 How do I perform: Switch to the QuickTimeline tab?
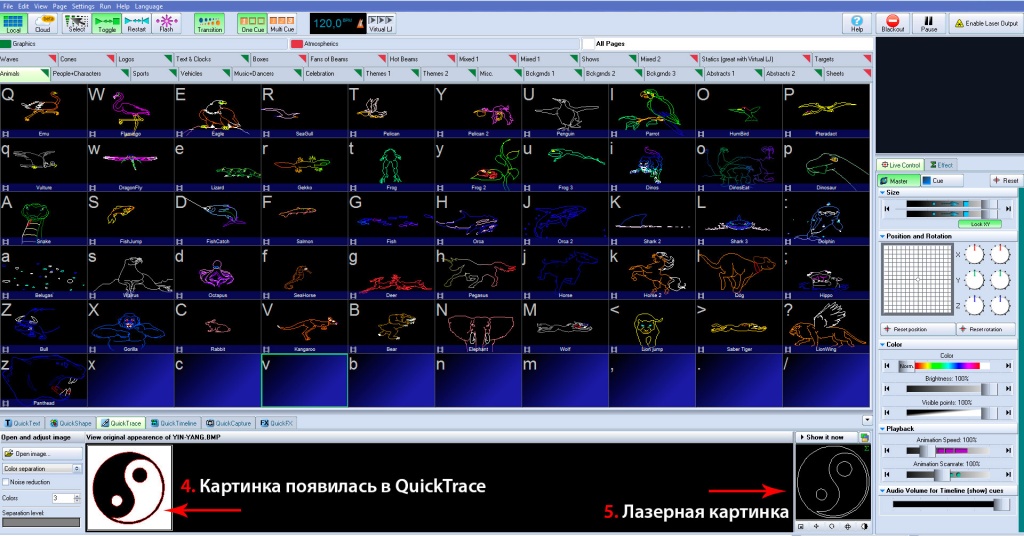coord(174,423)
